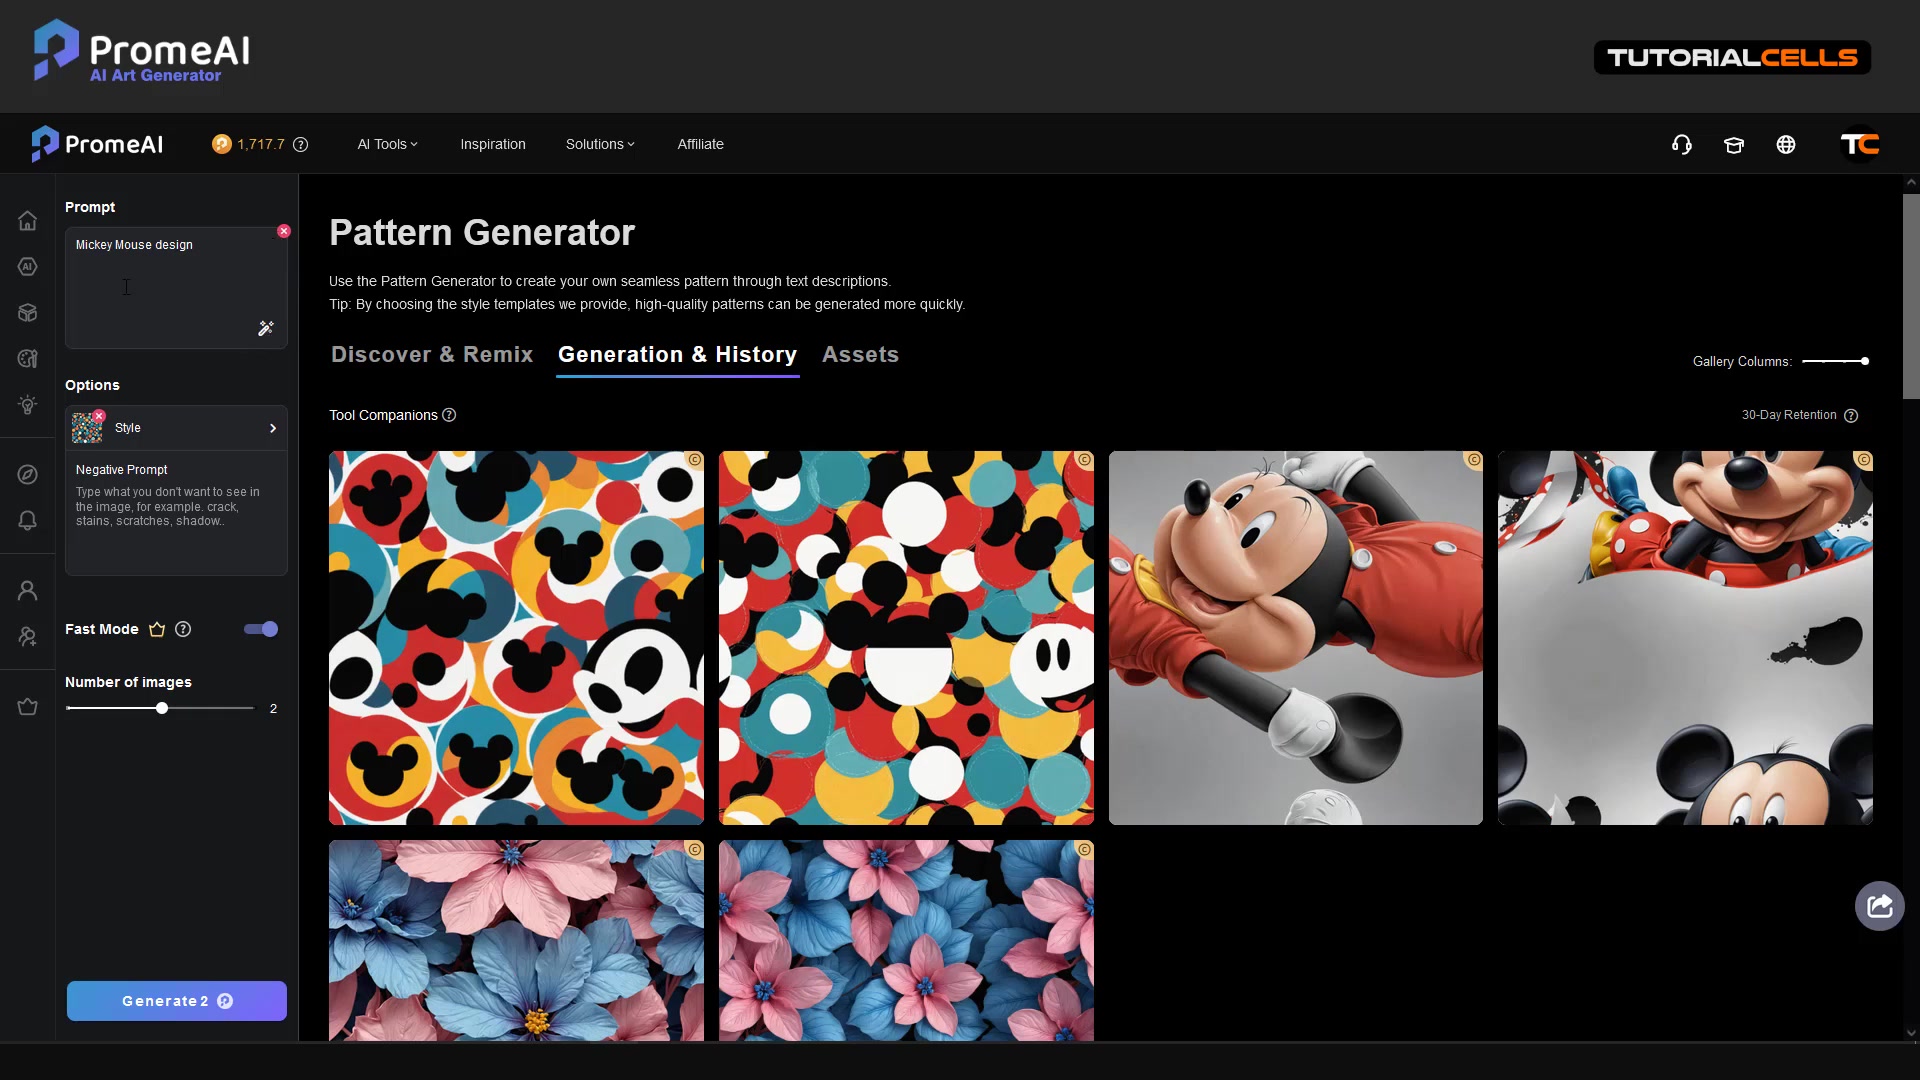Click copyright icon on blue leaves pattern
The width and height of the screenshot is (1920, 1080).
(x=1084, y=850)
